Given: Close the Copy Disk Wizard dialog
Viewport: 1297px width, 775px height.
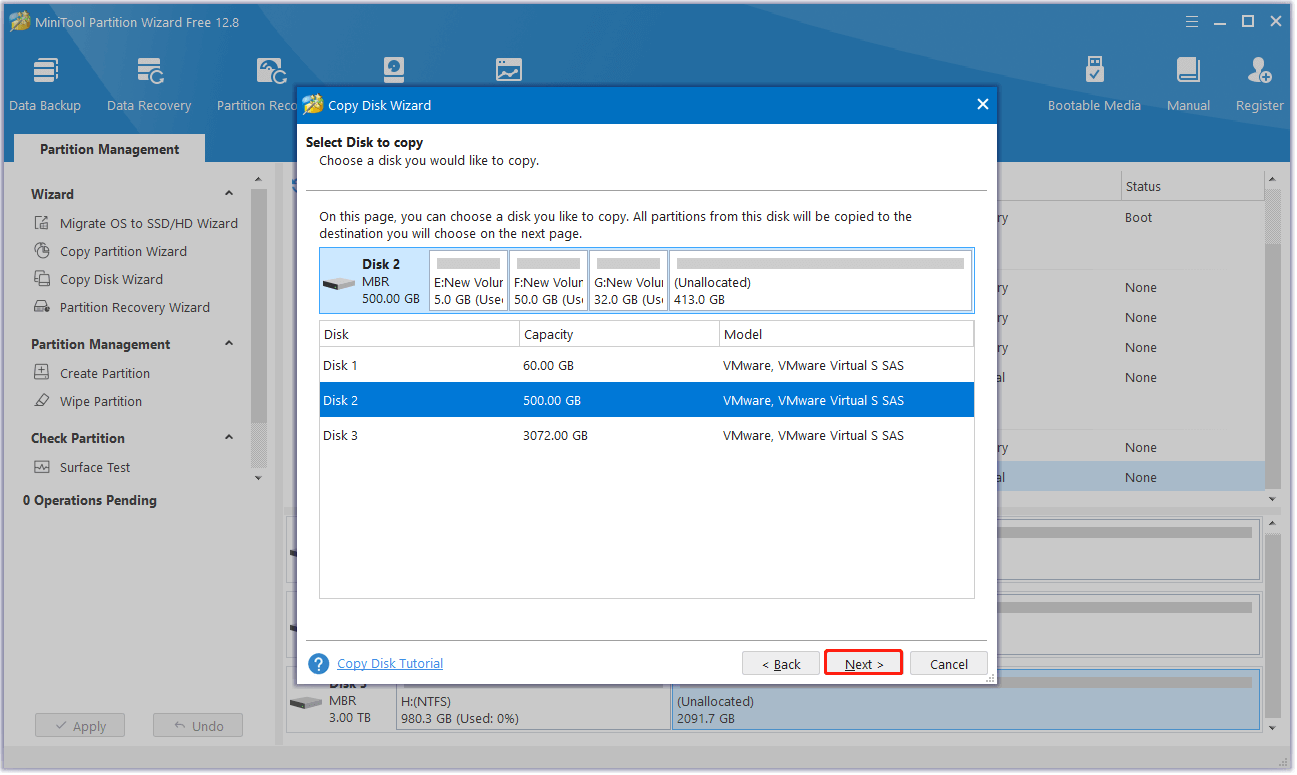Looking at the screenshot, I should click(982, 104).
